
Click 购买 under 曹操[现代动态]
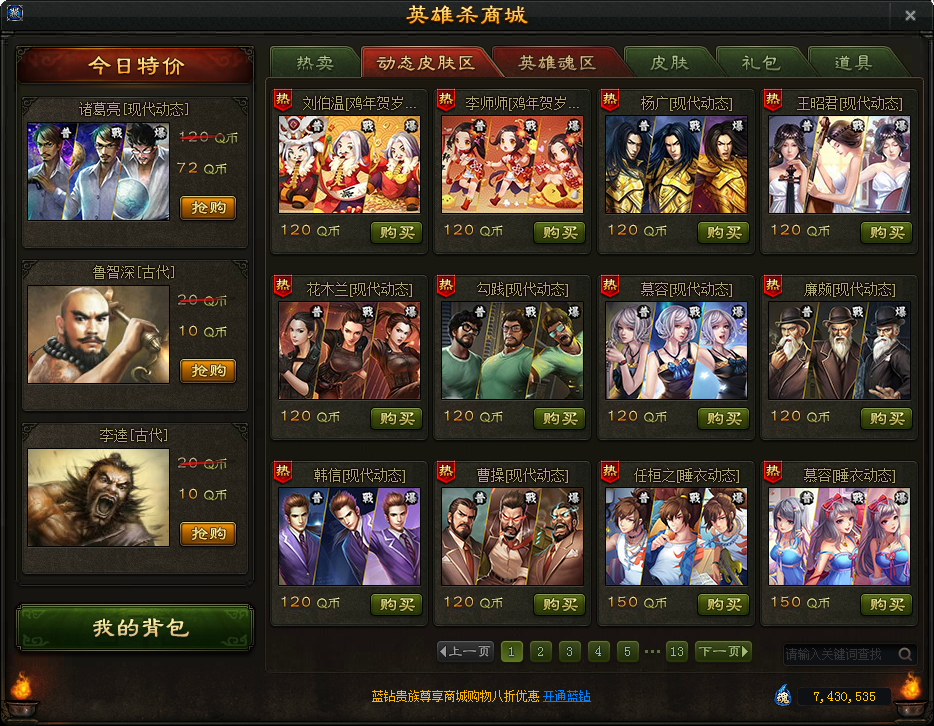559,605
